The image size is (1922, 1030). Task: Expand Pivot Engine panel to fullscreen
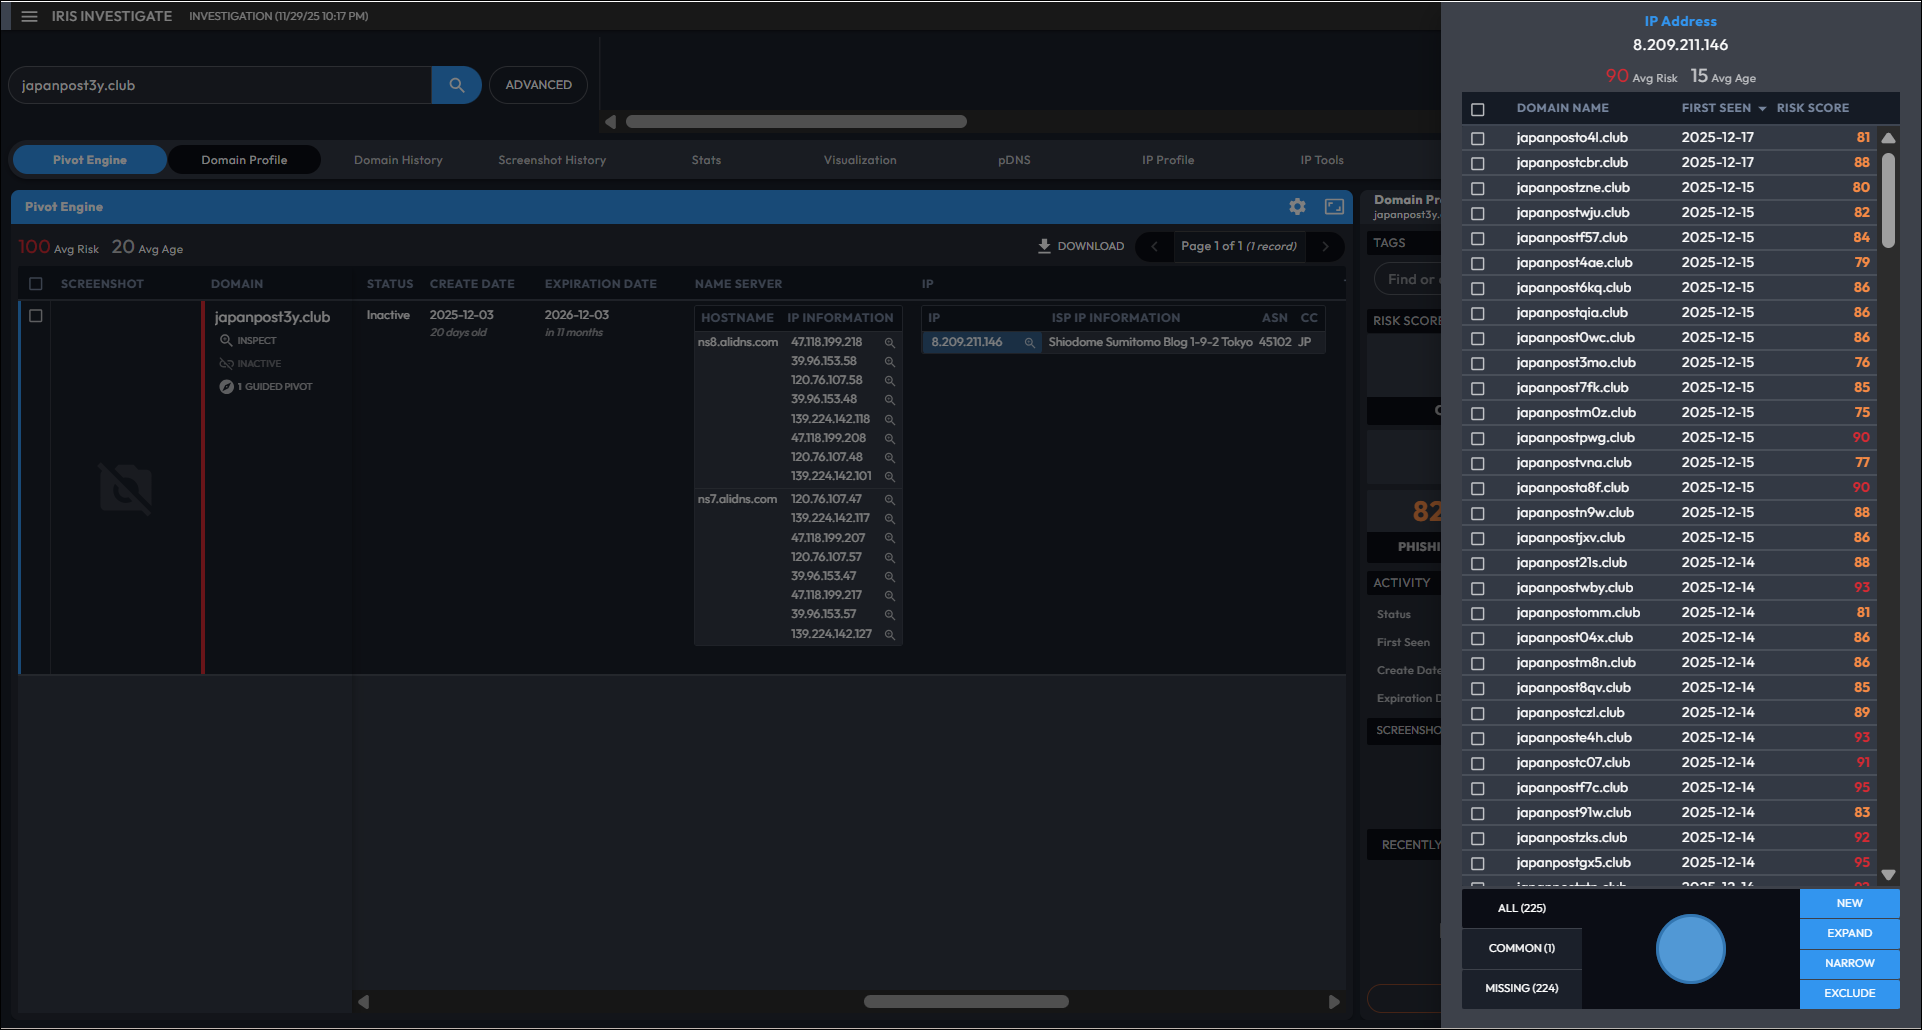(1334, 207)
